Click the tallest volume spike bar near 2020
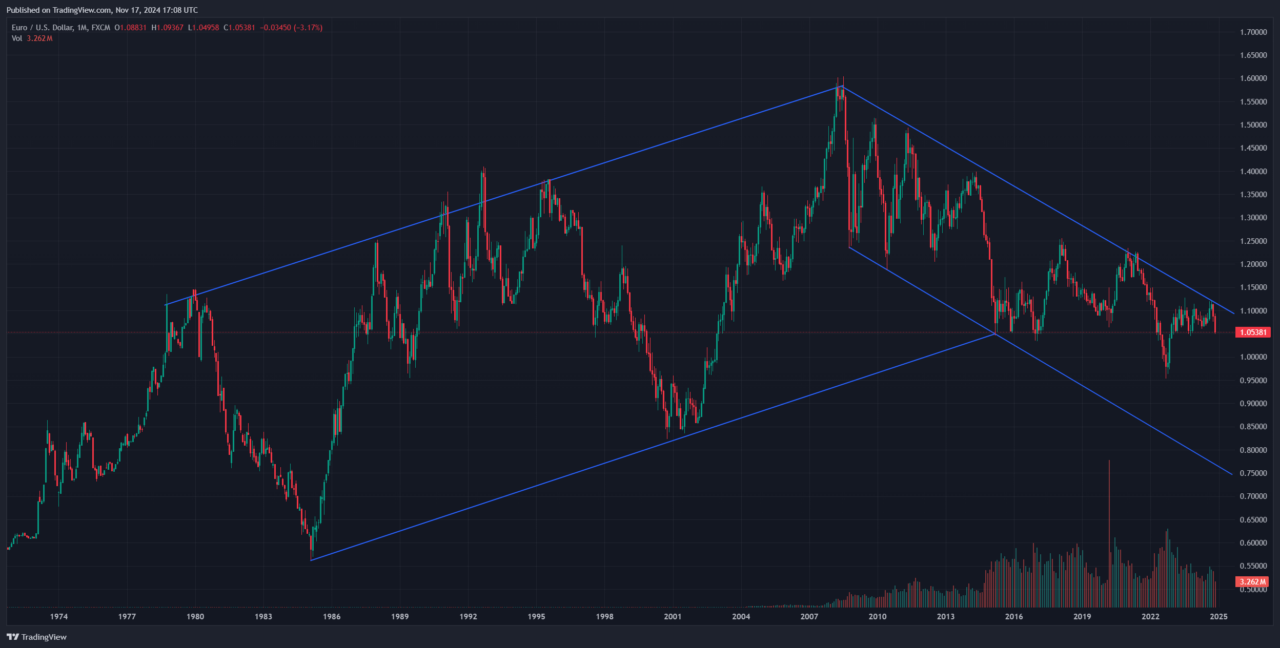This screenshot has width=1280, height=648. click(x=1108, y=530)
